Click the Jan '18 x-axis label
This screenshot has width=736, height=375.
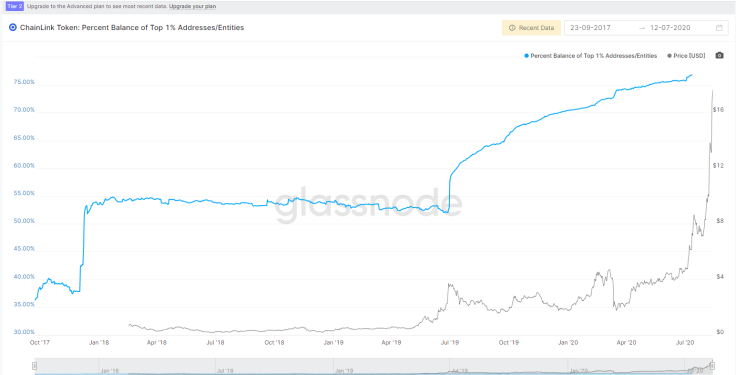pyautogui.click(x=99, y=343)
